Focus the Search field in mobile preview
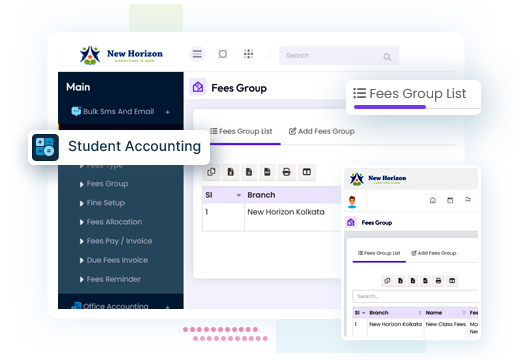 415,296
